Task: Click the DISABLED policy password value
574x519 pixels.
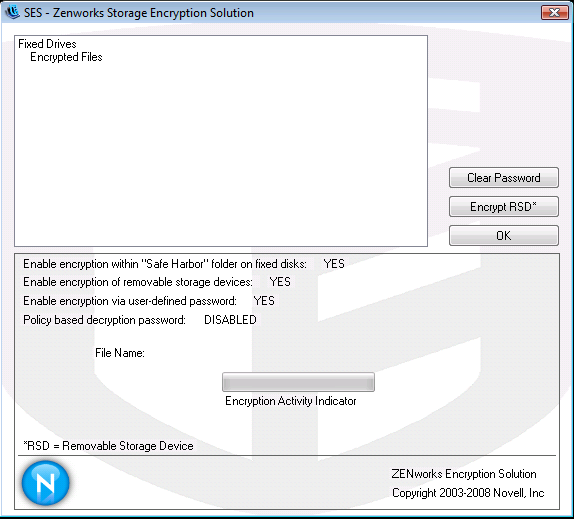Action: pyautogui.click(x=230, y=320)
